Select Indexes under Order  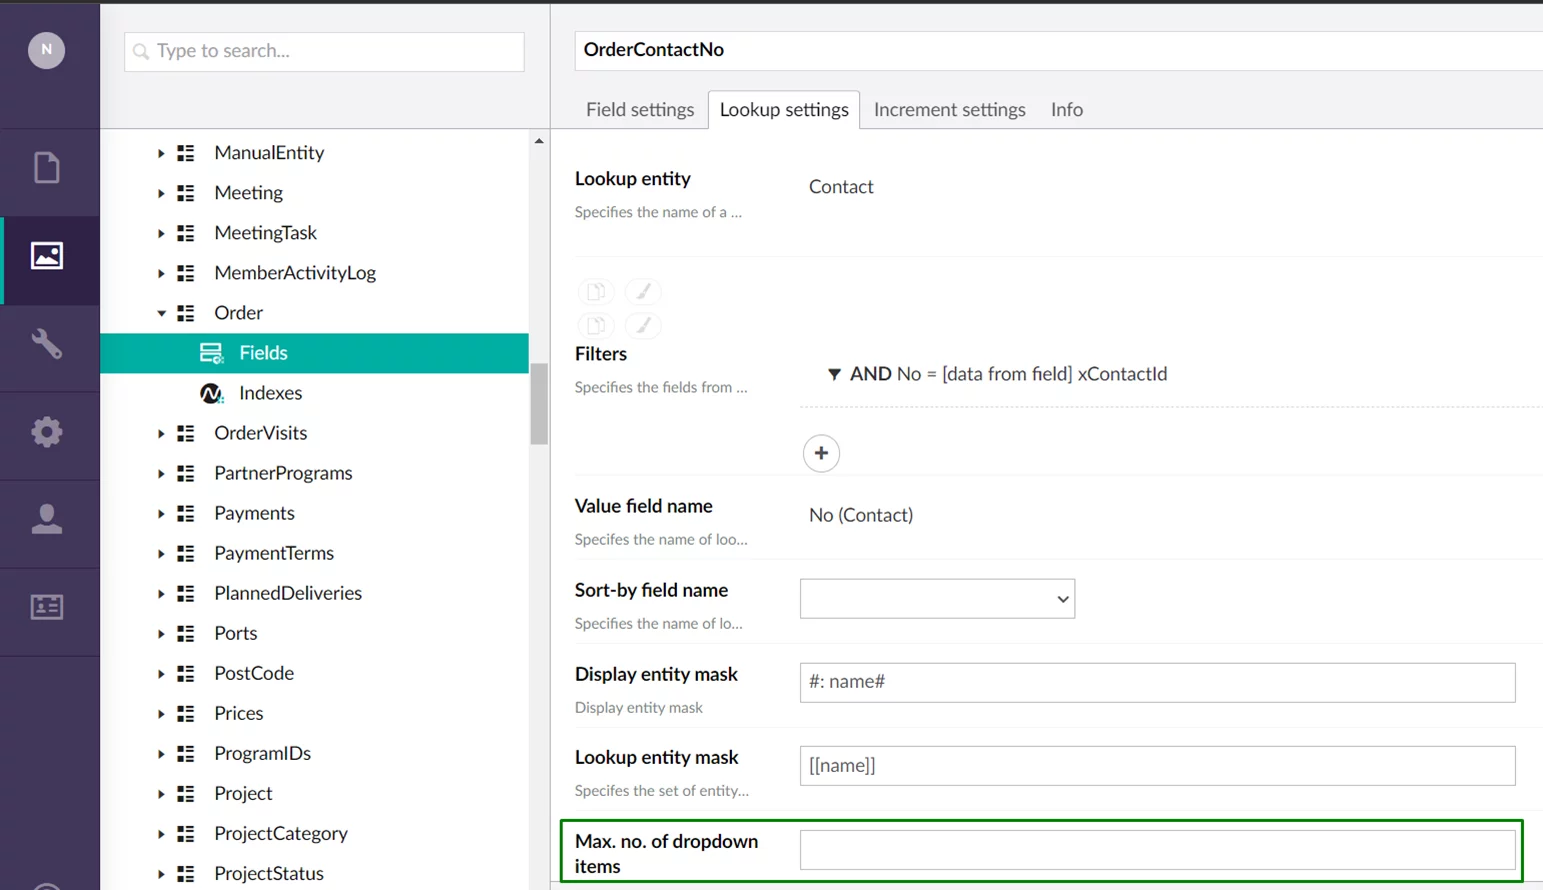270,393
